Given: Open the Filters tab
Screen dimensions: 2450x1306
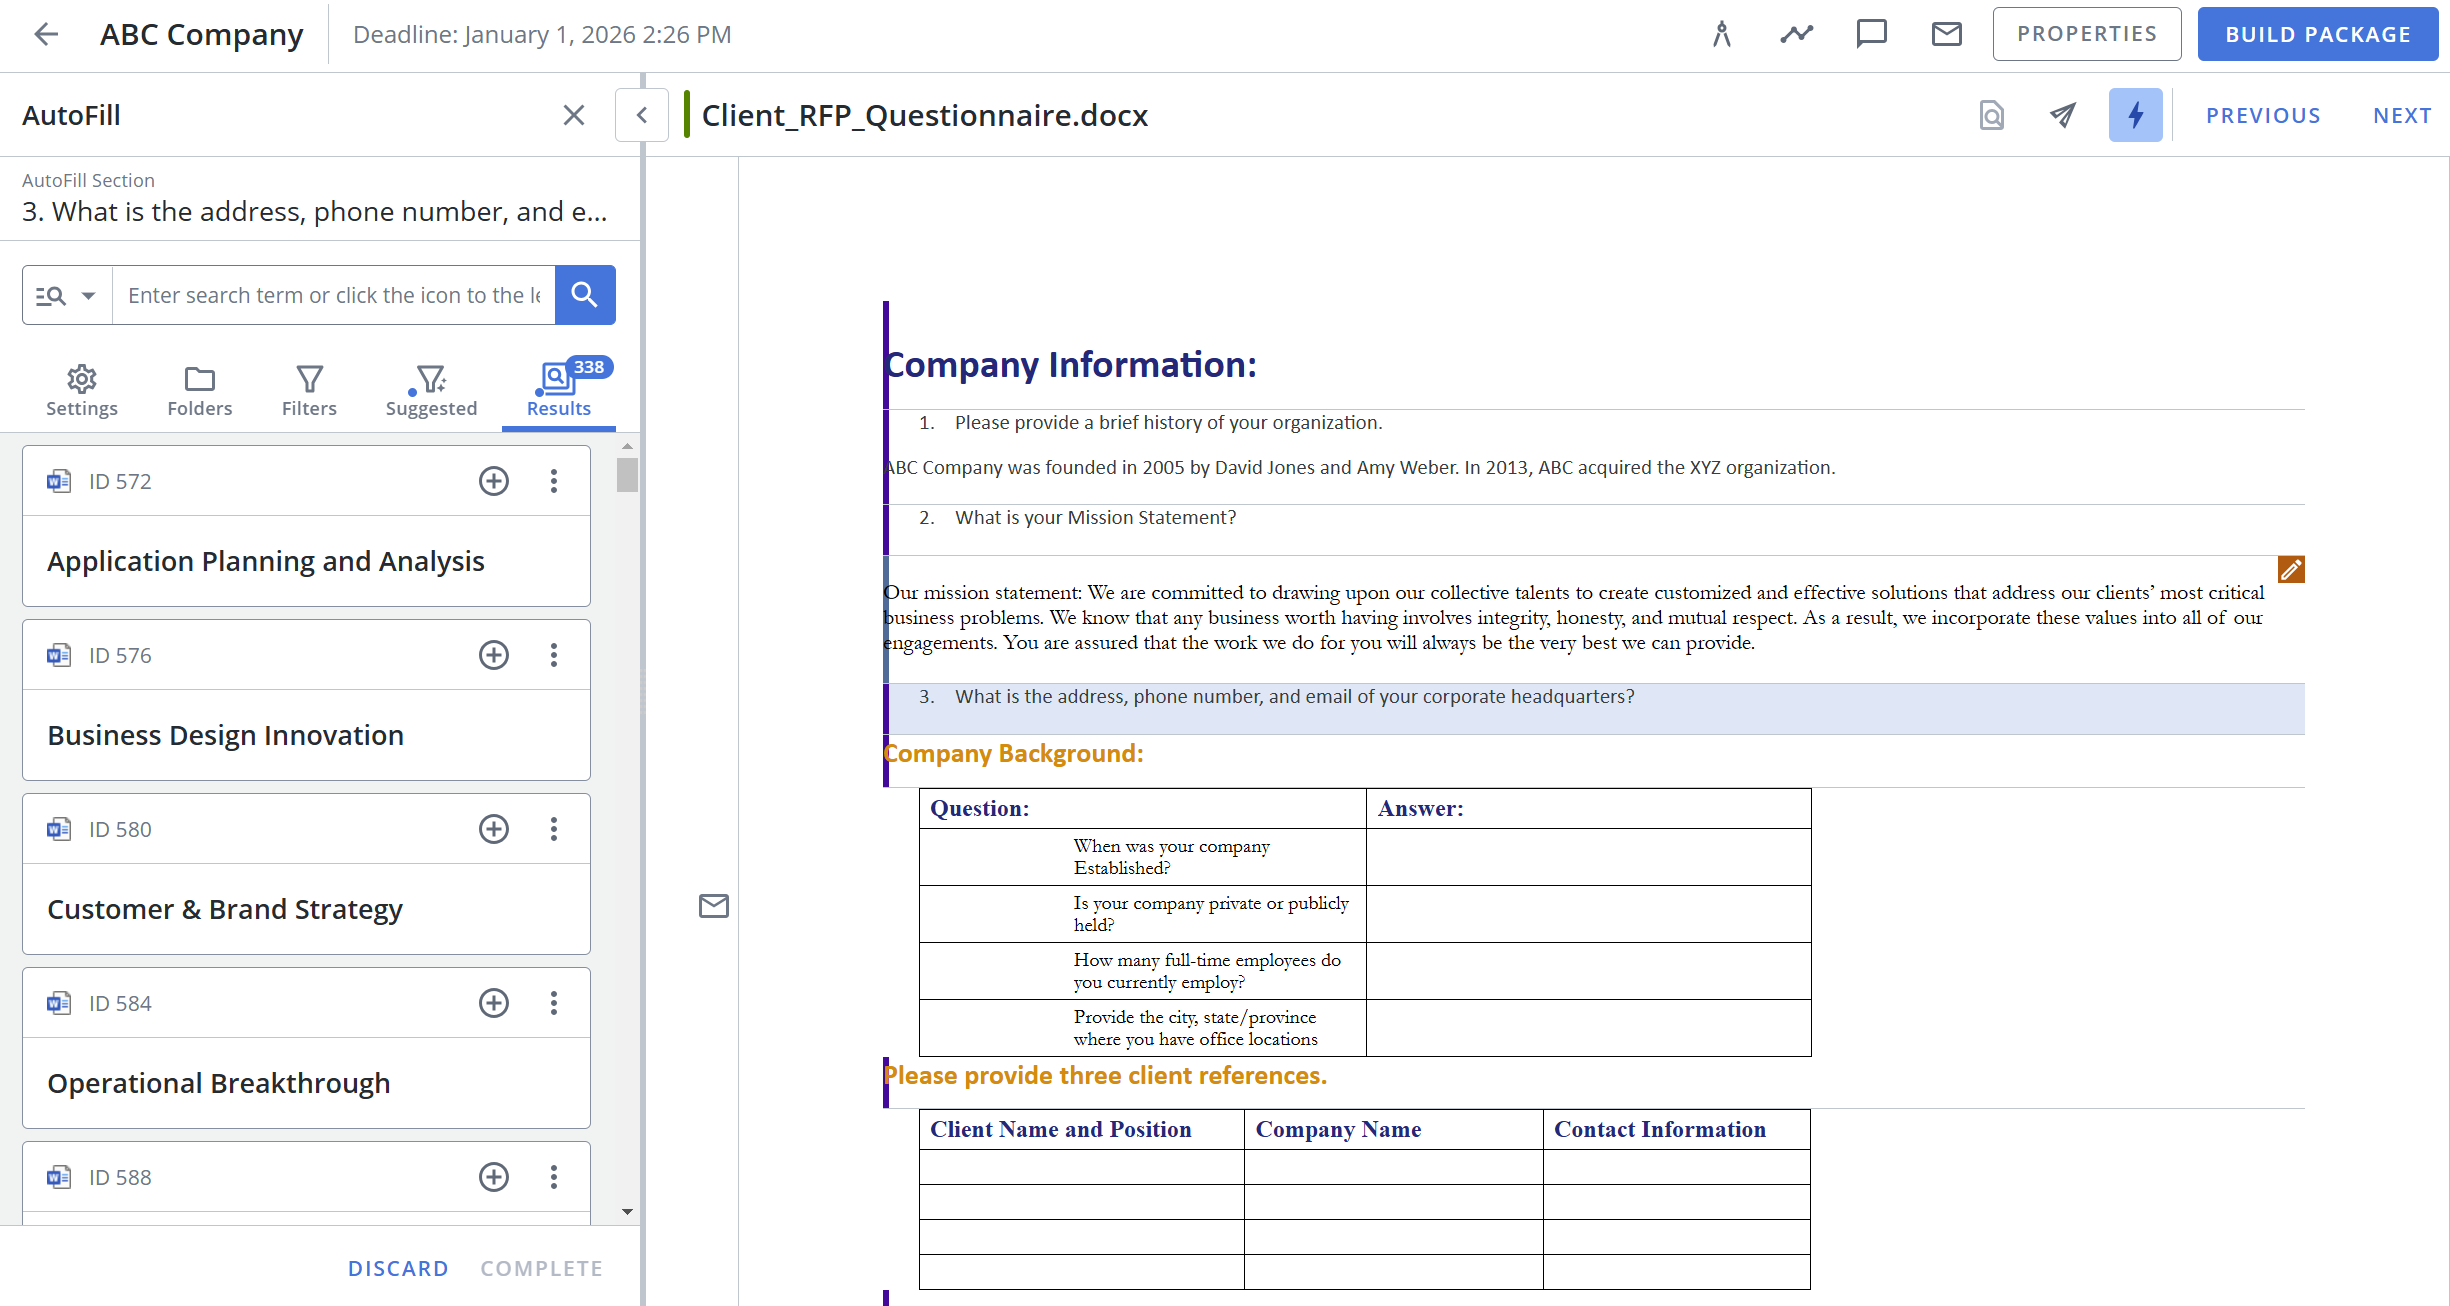Looking at the screenshot, I should tap(309, 391).
